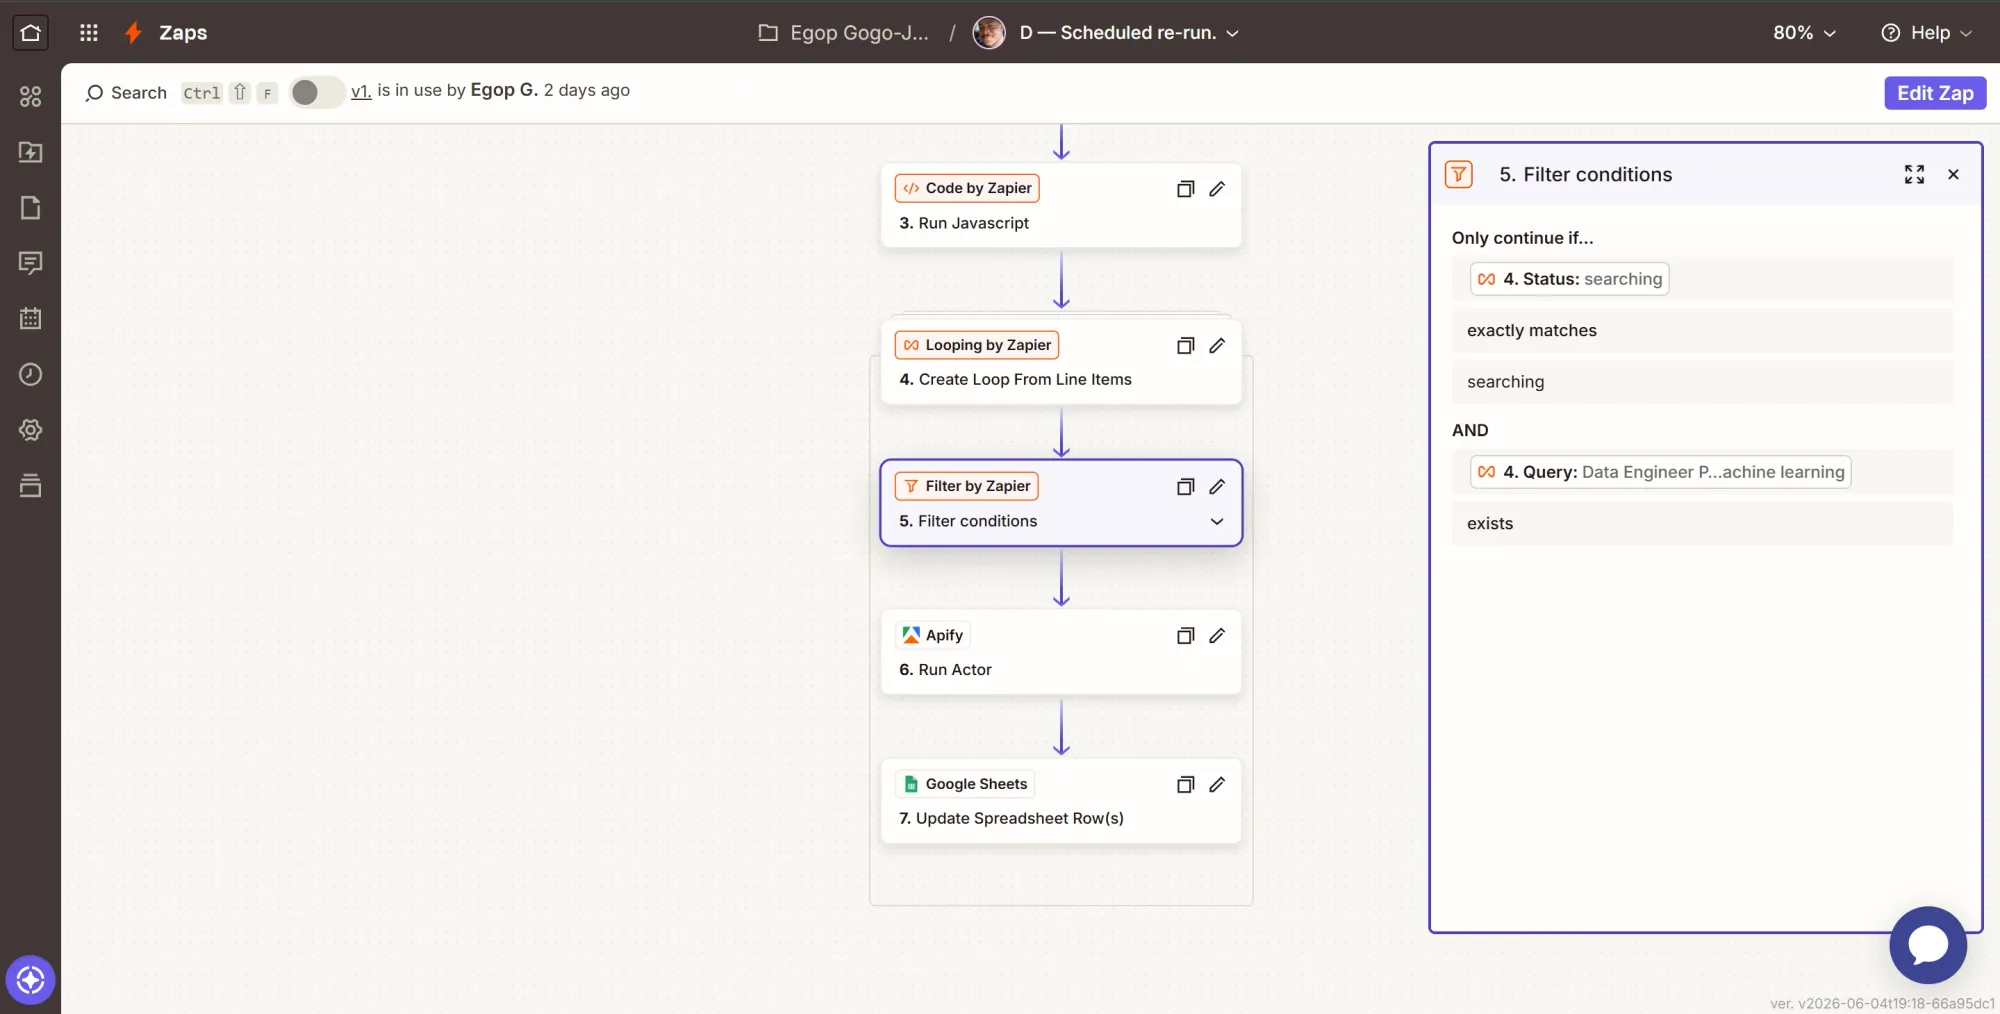The image size is (2000, 1014).
Task: Duplicate the Apify Run Actor step
Action: pos(1185,636)
